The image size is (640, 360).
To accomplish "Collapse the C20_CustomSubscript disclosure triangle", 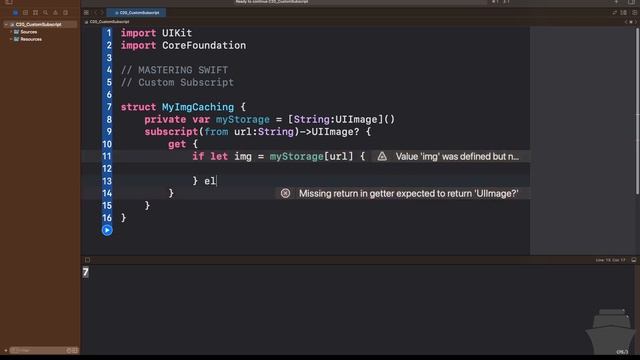I will (x=6, y=24).
